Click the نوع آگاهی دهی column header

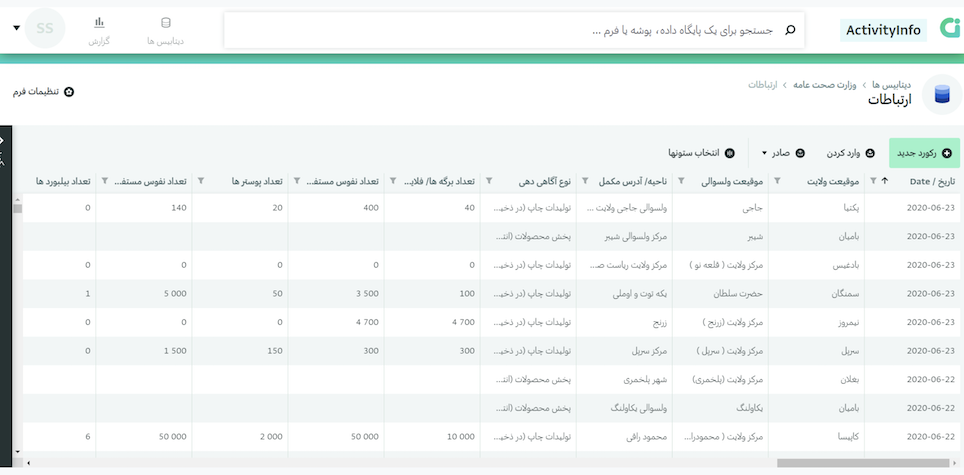[x=543, y=181]
